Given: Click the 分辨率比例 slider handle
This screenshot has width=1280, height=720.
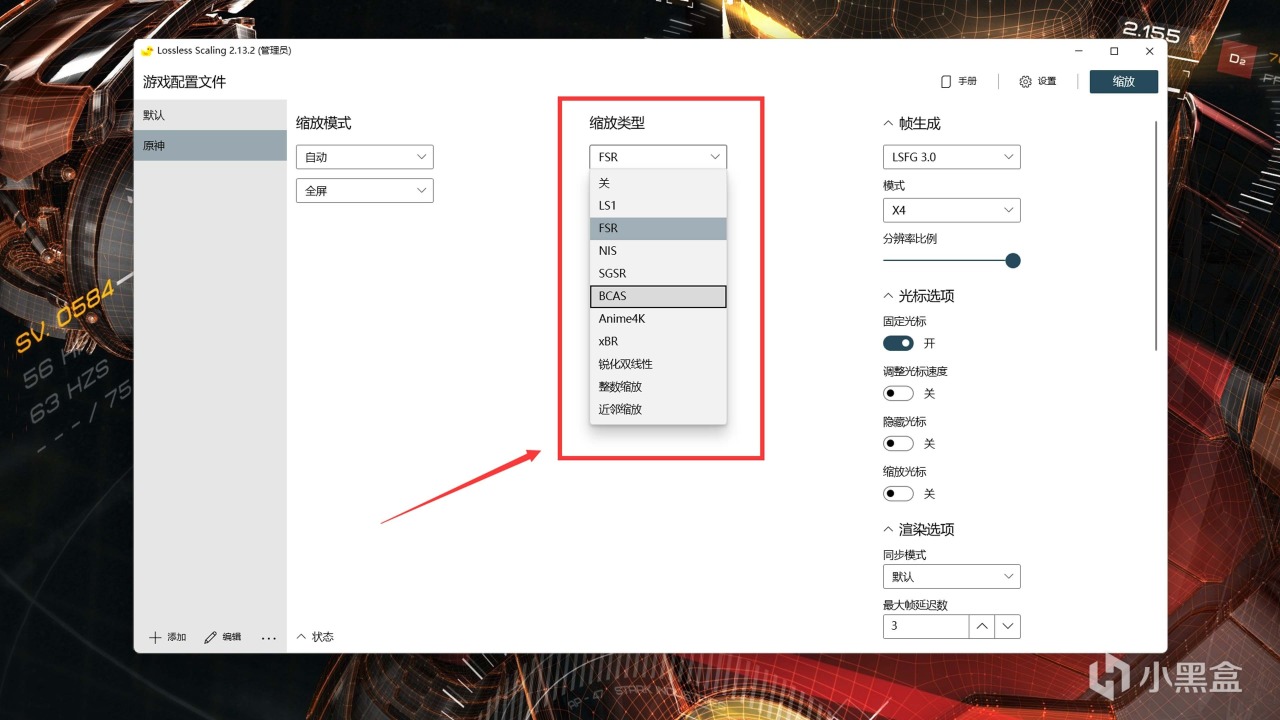Looking at the screenshot, I should pyautogui.click(x=1013, y=261).
